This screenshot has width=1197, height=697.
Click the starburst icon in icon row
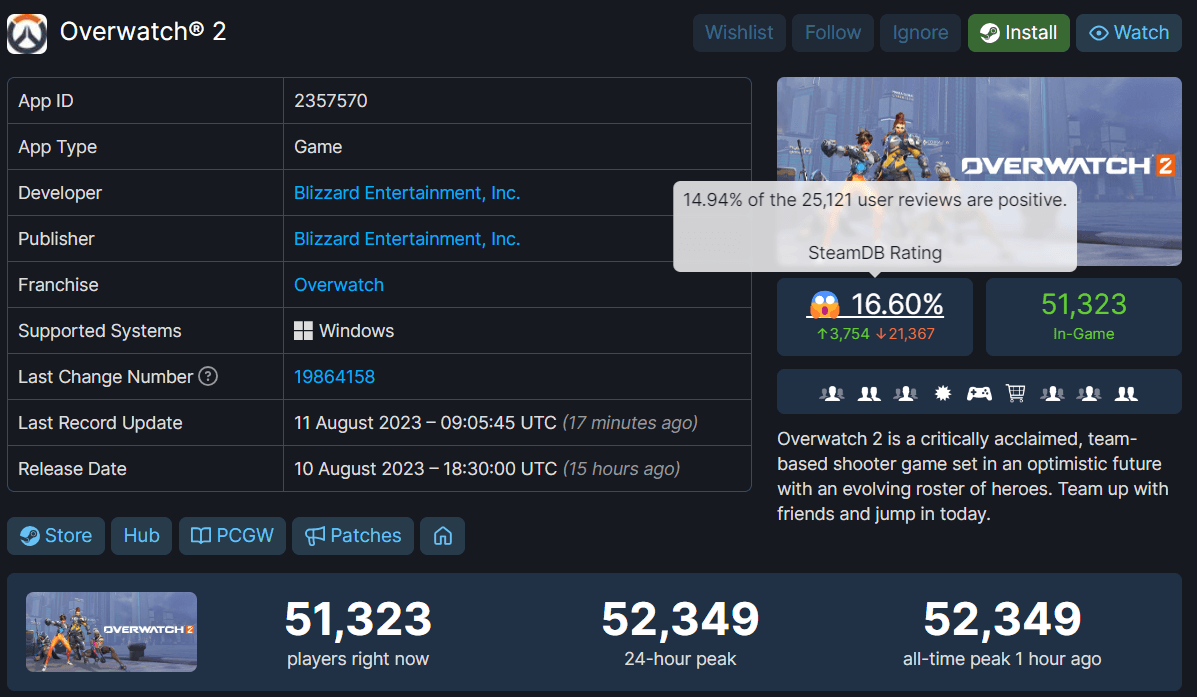click(943, 393)
